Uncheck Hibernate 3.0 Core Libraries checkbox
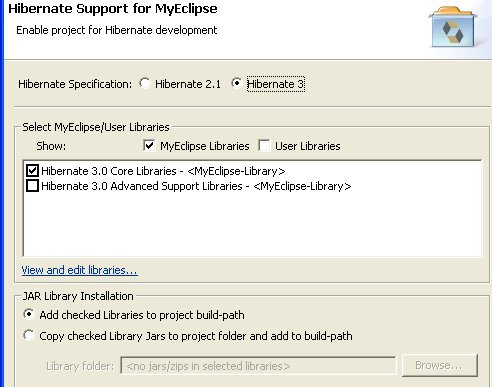This screenshot has height=387, width=492. pyautogui.click(x=32, y=171)
